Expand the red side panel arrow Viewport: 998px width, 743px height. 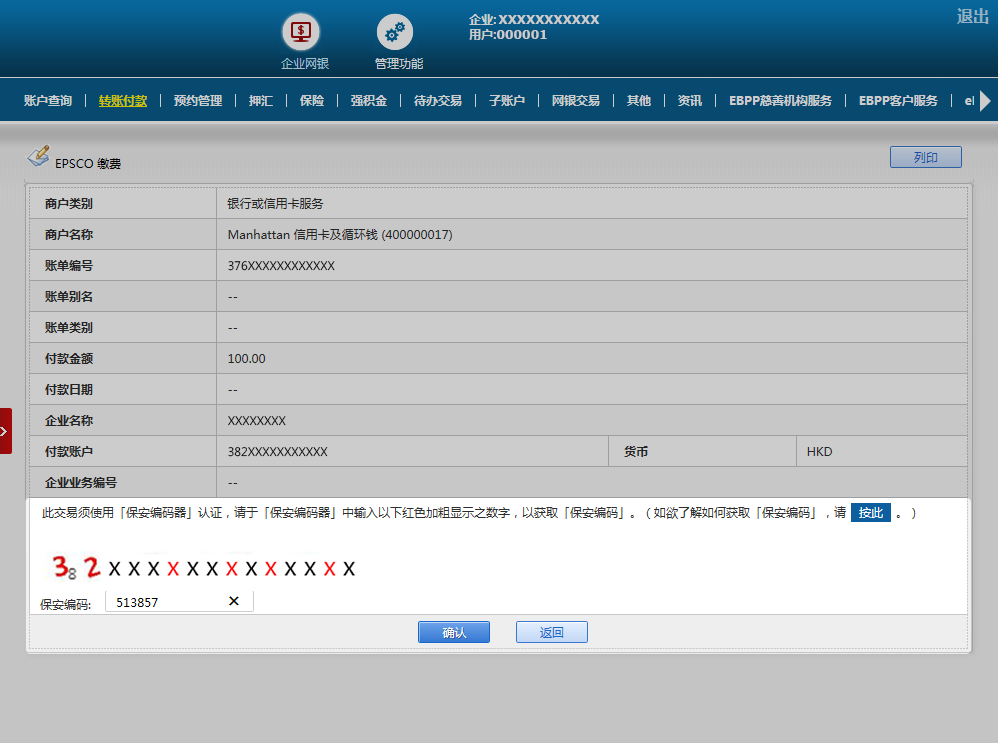6,431
